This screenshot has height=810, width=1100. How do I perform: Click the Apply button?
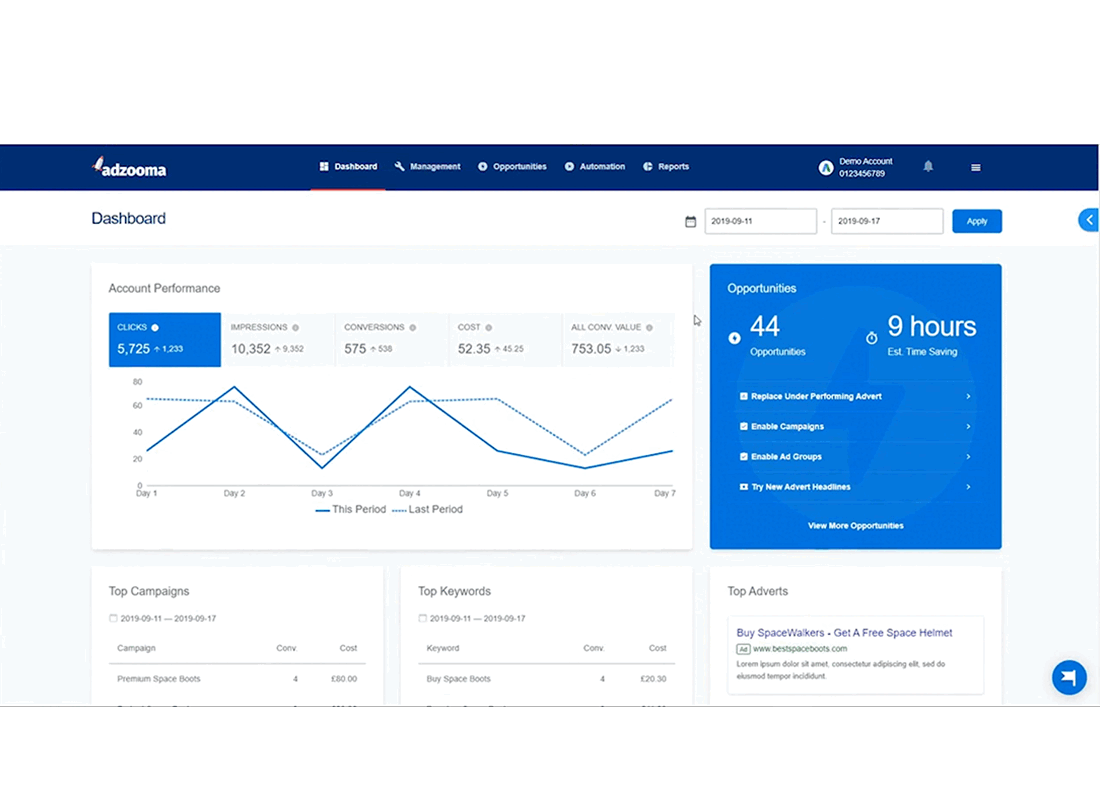point(977,221)
